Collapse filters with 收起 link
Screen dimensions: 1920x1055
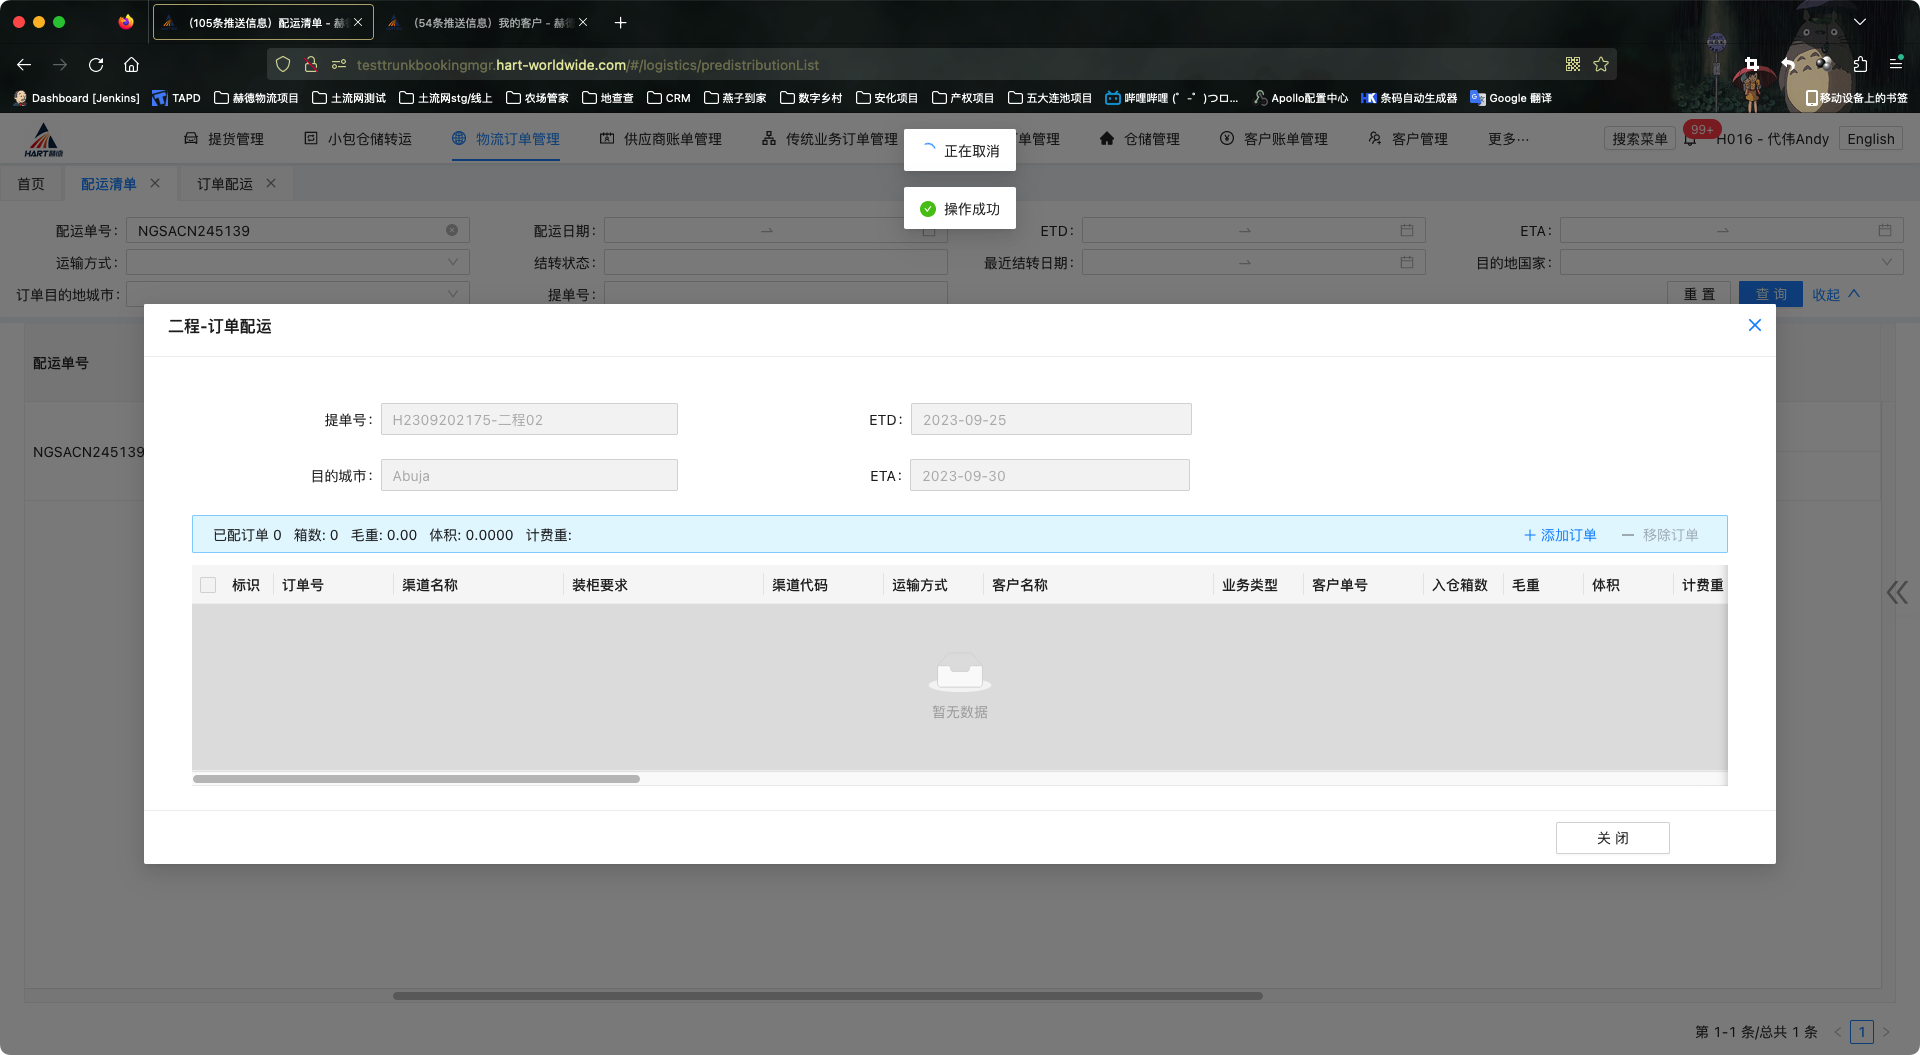click(x=1835, y=295)
